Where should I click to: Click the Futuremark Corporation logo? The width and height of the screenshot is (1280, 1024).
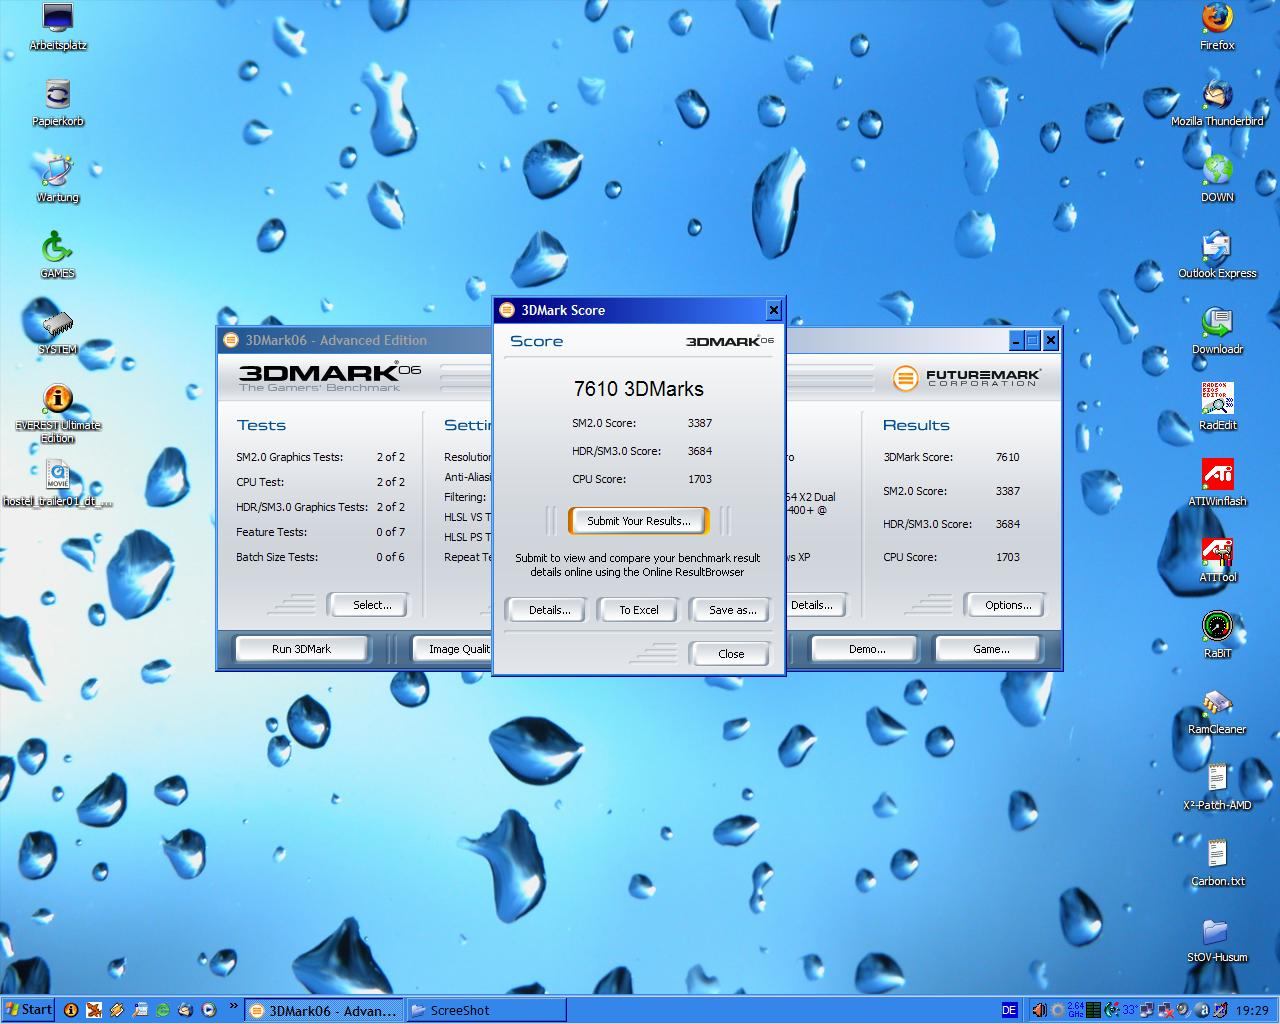click(966, 378)
